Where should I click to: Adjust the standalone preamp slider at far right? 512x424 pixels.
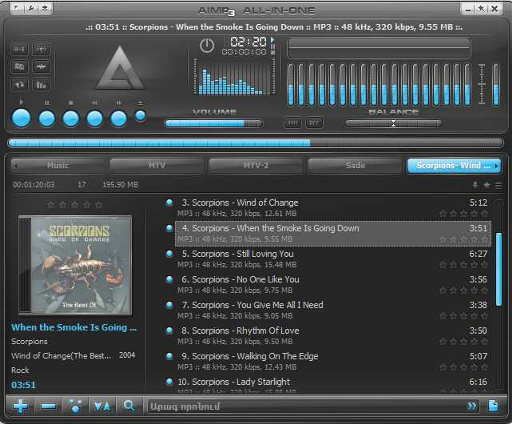(496, 85)
